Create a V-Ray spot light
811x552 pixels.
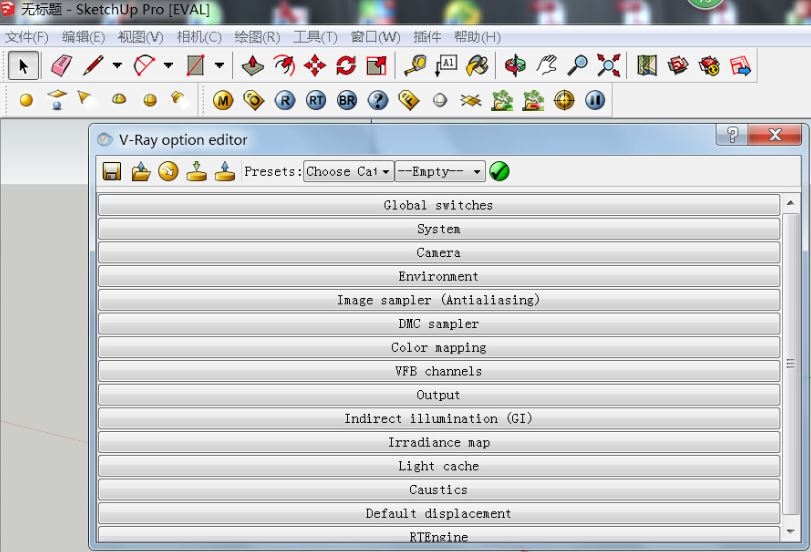(x=84, y=97)
